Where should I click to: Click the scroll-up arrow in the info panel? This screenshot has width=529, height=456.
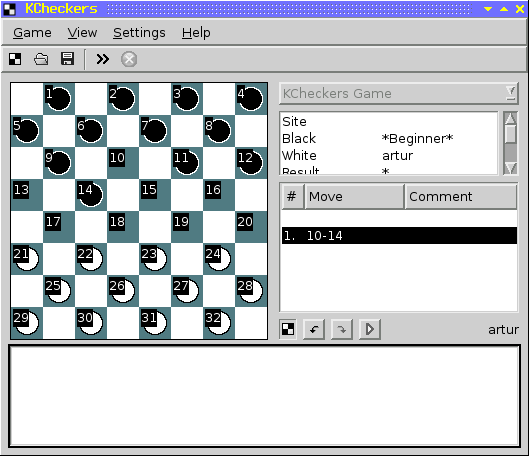510,118
